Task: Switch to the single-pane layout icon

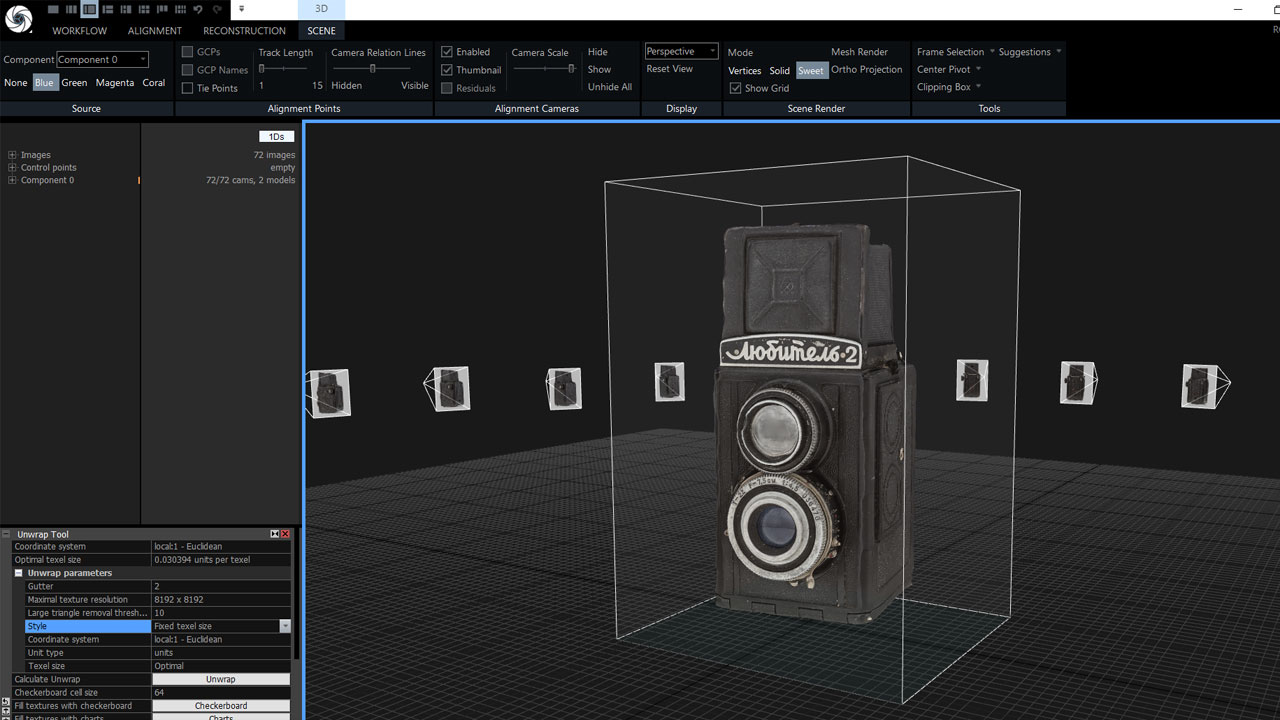Action: tap(54, 9)
